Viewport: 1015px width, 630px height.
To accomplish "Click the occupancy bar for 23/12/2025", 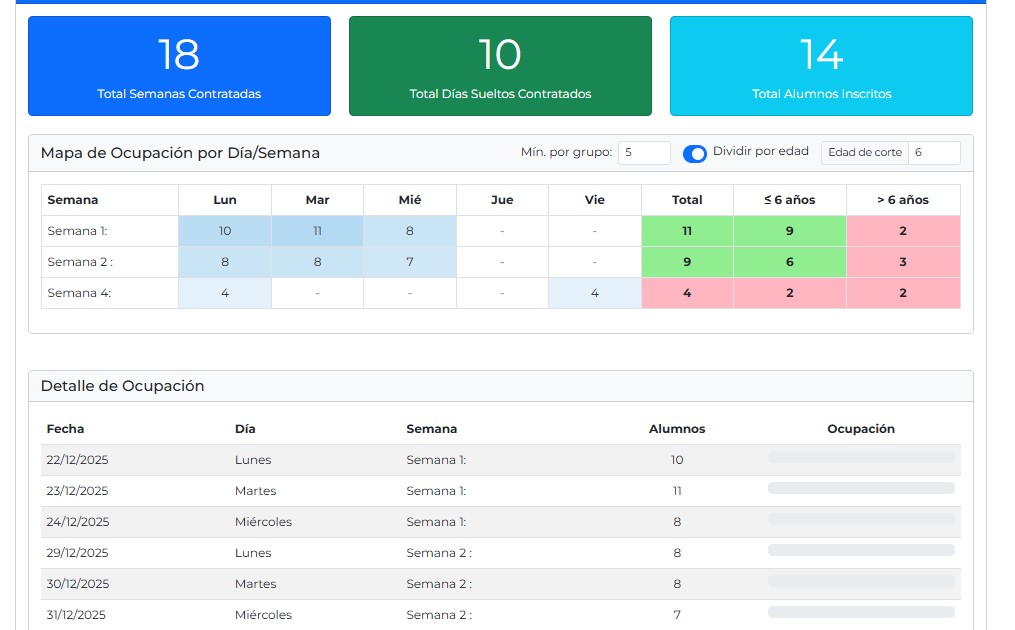I will coord(861,489).
